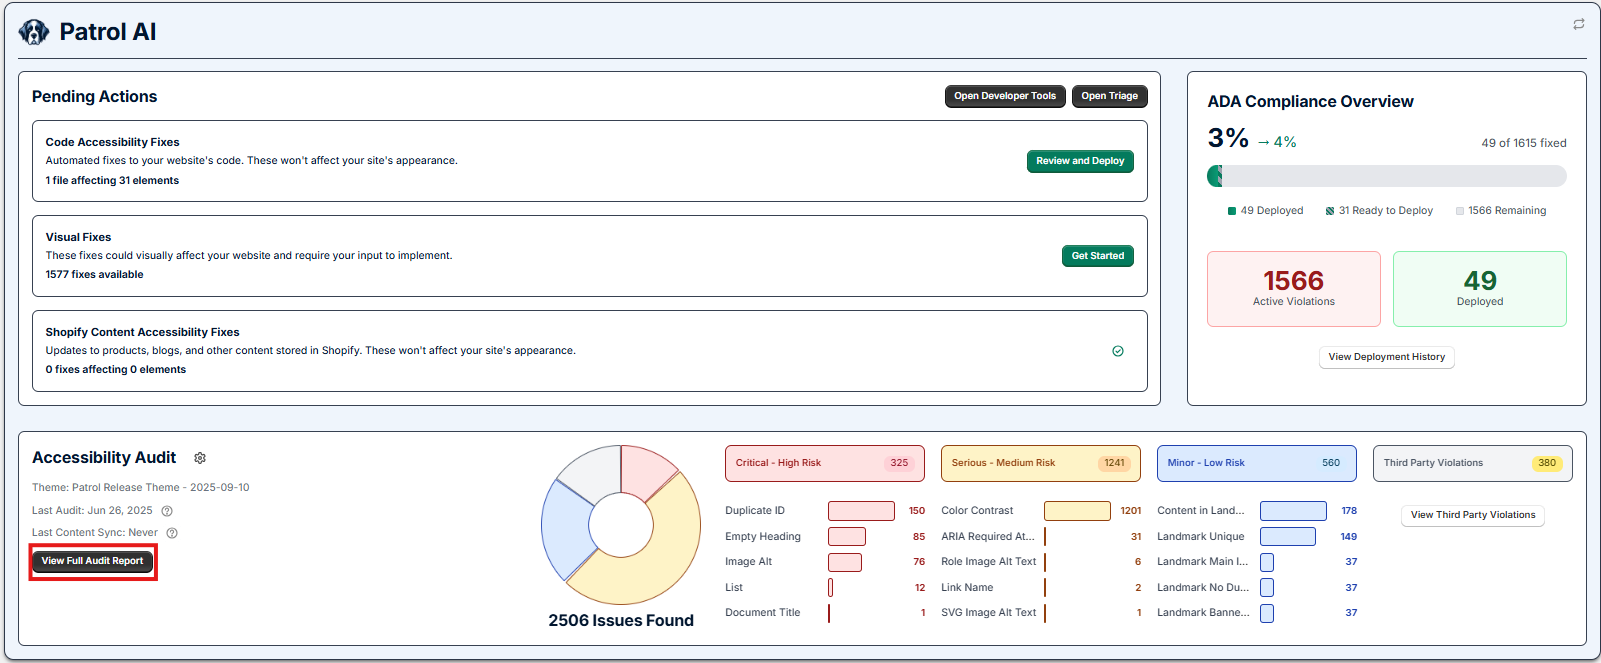Click Landmark Unique blue bar

[x=1288, y=537]
